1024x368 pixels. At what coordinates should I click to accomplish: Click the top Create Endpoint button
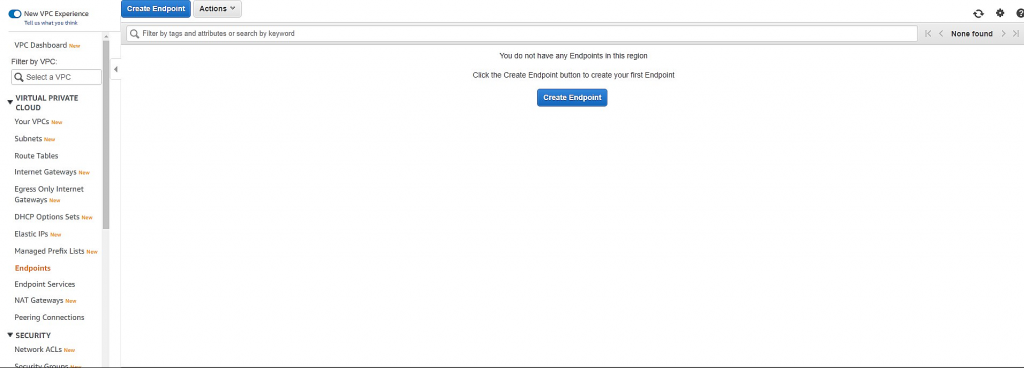pyautogui.click(x=156, y=8)
